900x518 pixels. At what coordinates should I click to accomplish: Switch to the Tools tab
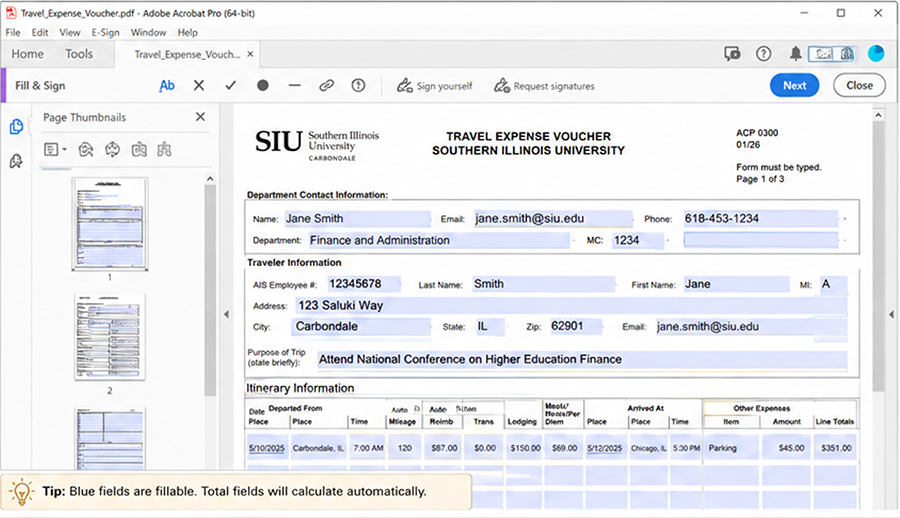click(79, 54)
